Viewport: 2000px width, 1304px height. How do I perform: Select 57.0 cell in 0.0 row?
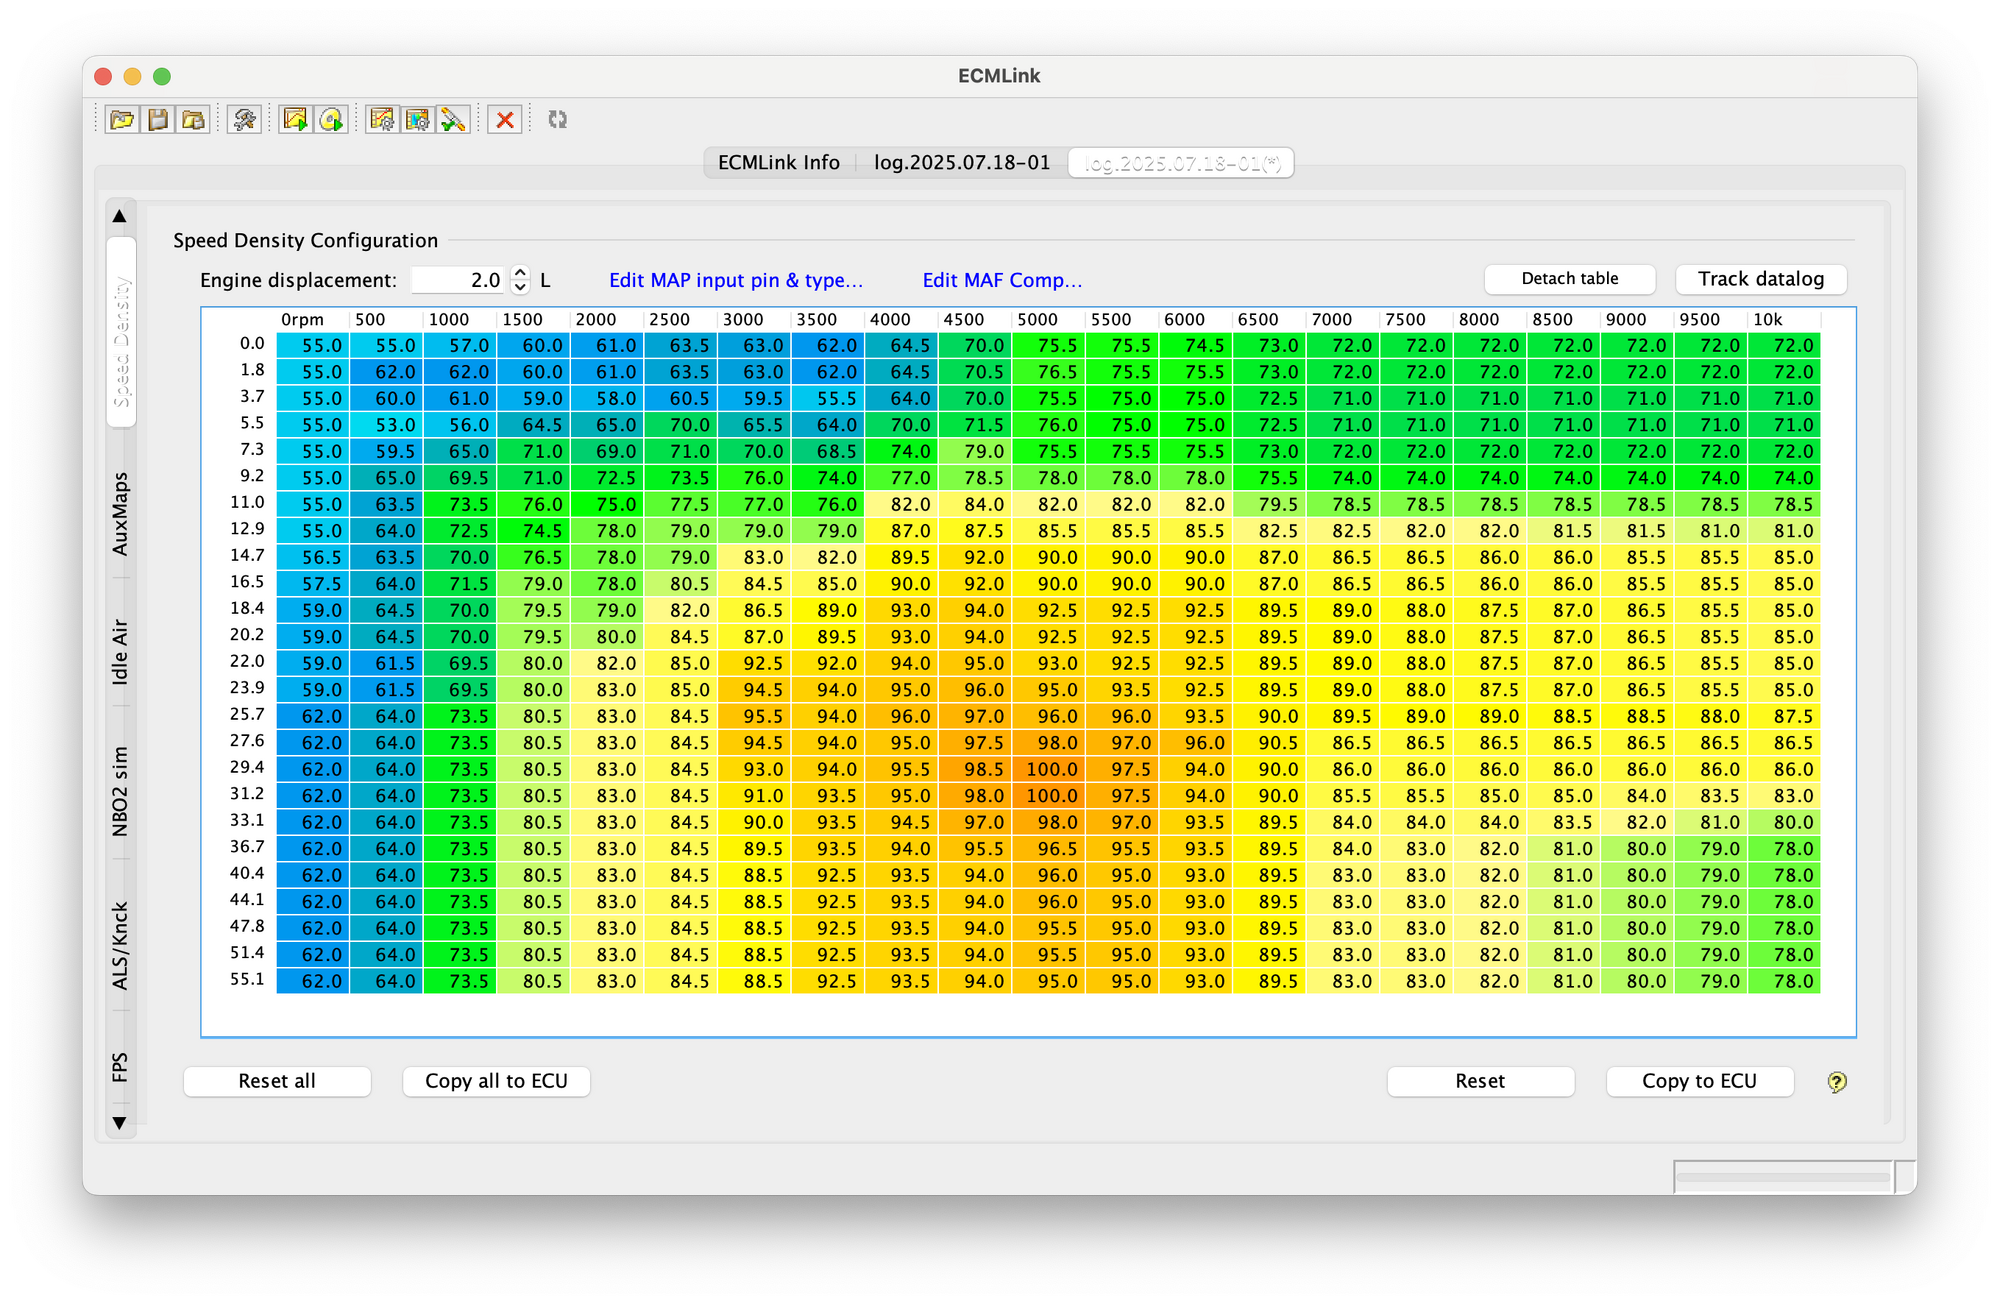(x=460, y=345)
